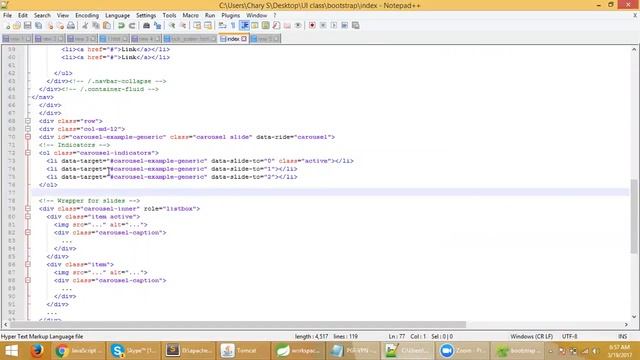Start macro recording with red Record icon
Image resolution: width=640 pixels, height=360 pixels.
(x=312, y=25)
